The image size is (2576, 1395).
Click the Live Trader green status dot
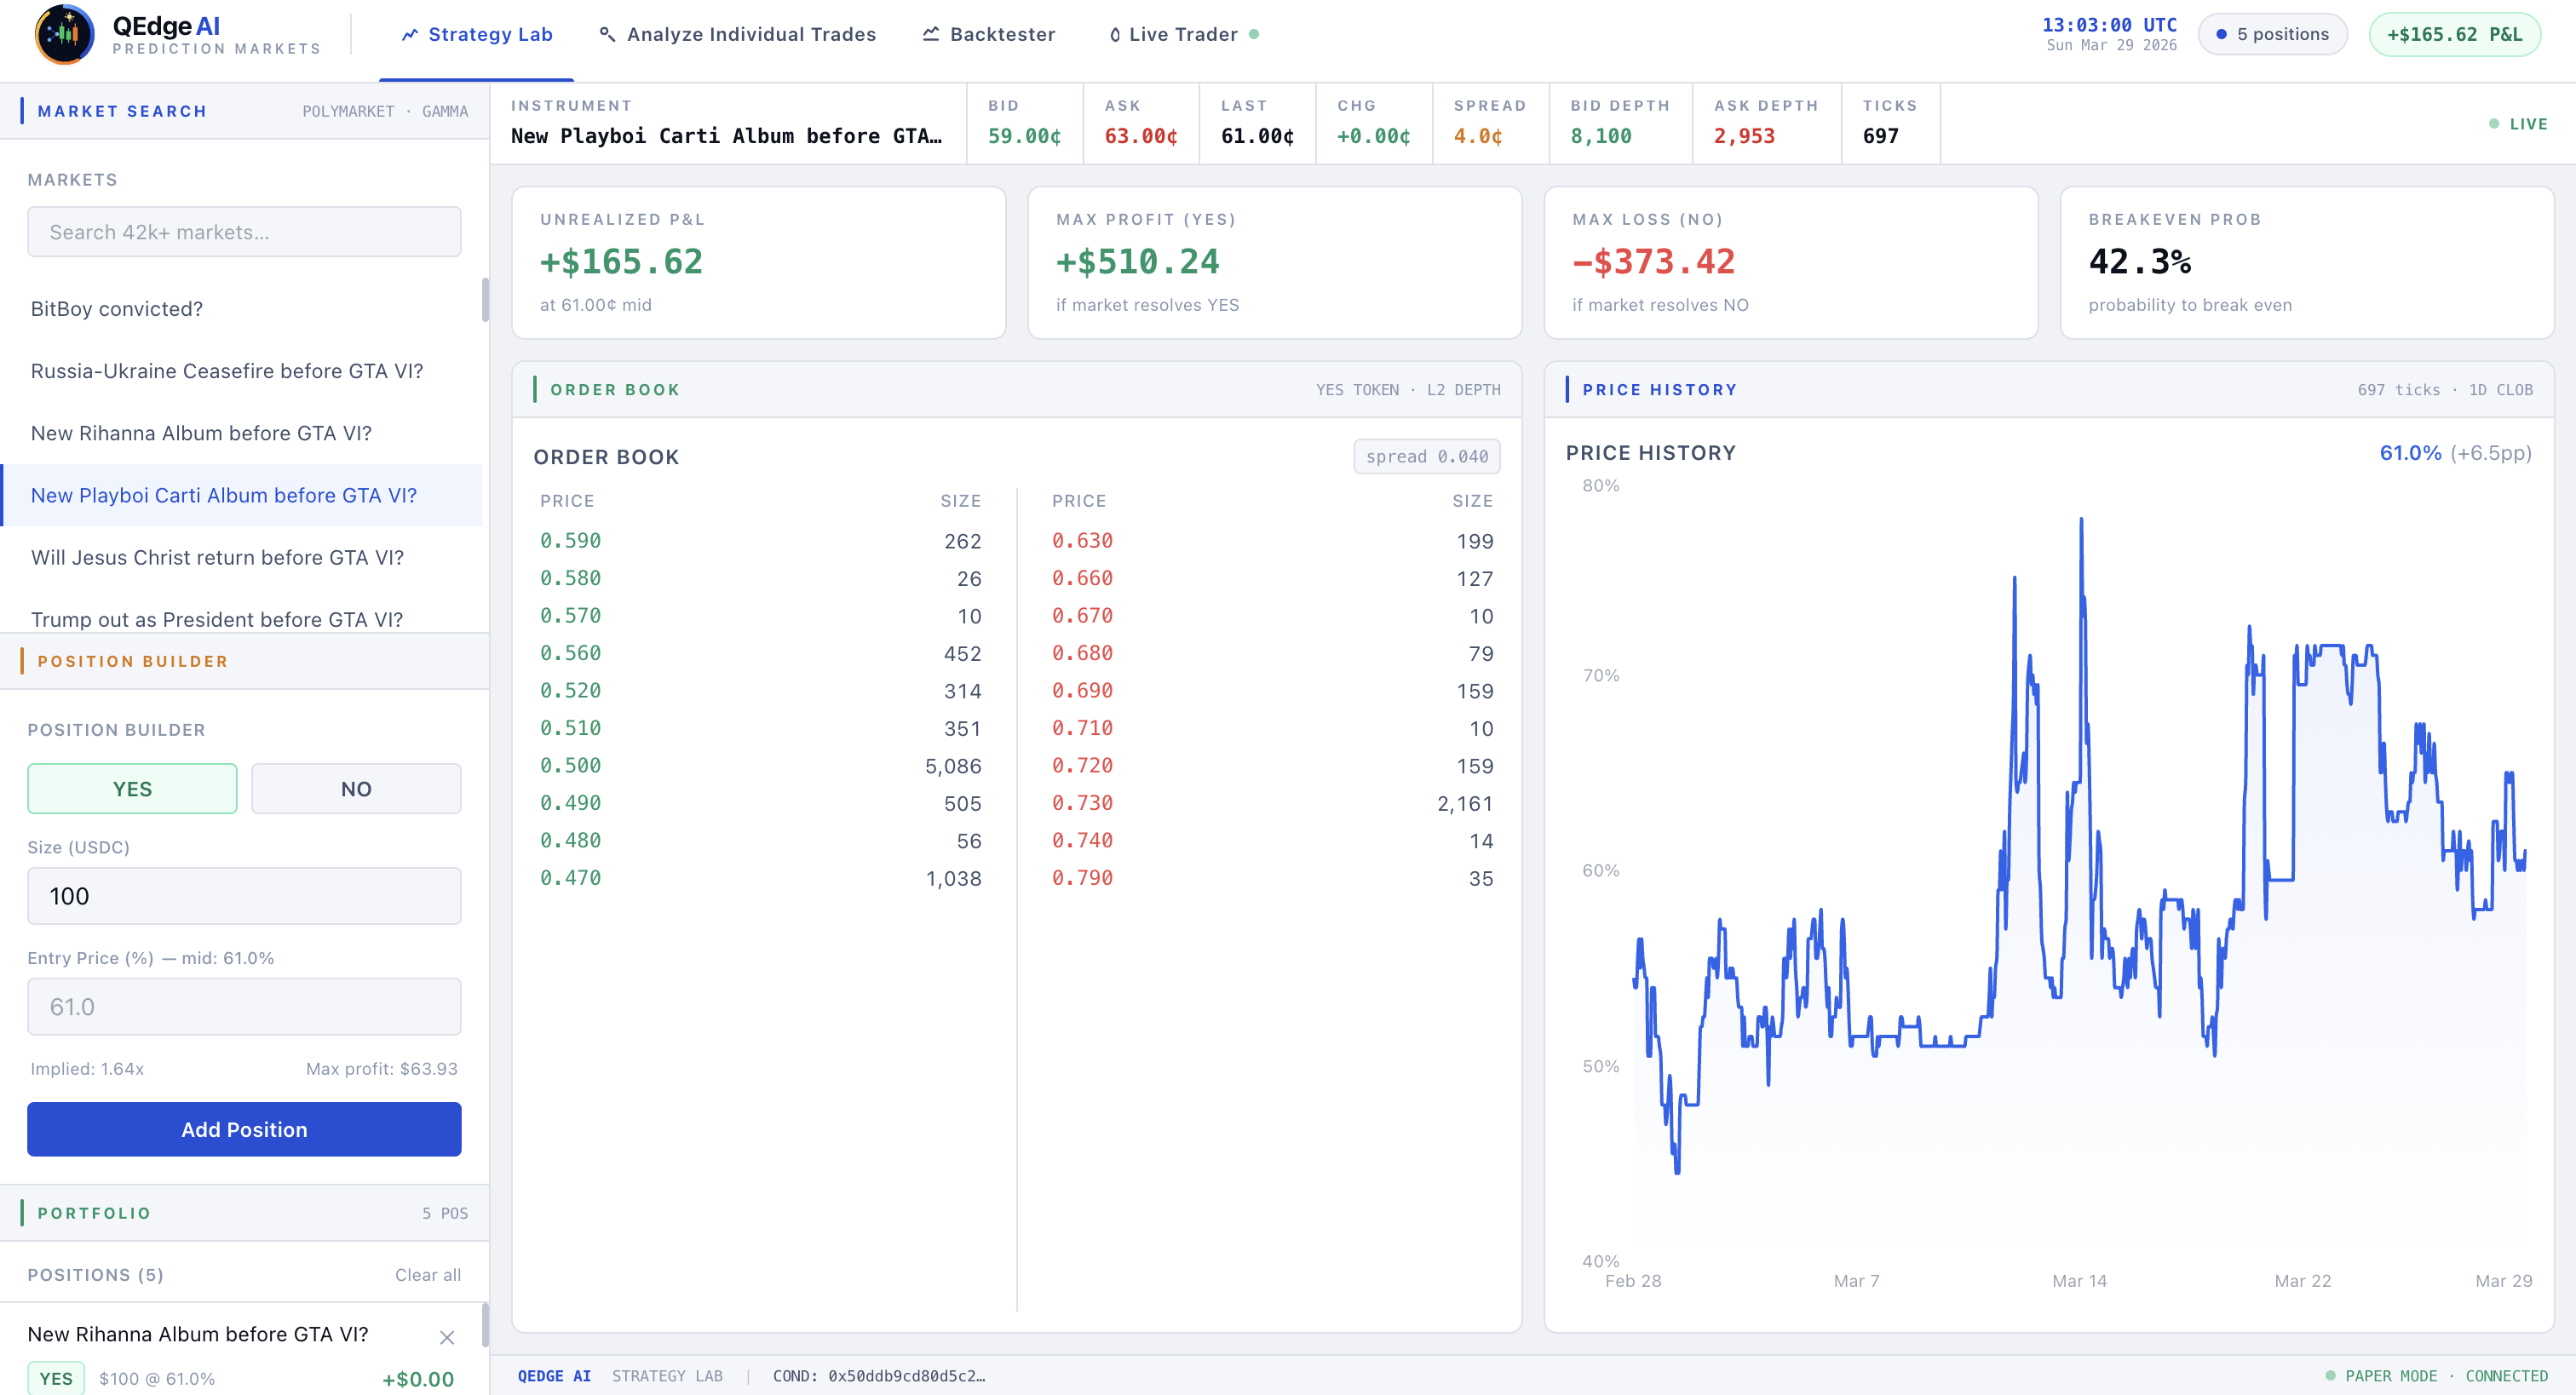pos(1254,34)
